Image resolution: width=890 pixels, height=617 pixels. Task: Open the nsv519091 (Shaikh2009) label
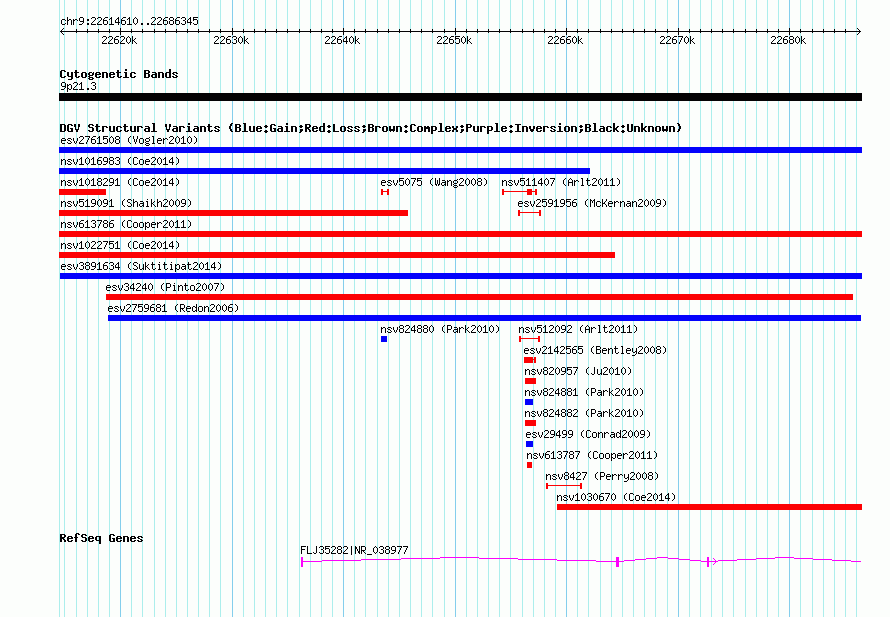126,203
